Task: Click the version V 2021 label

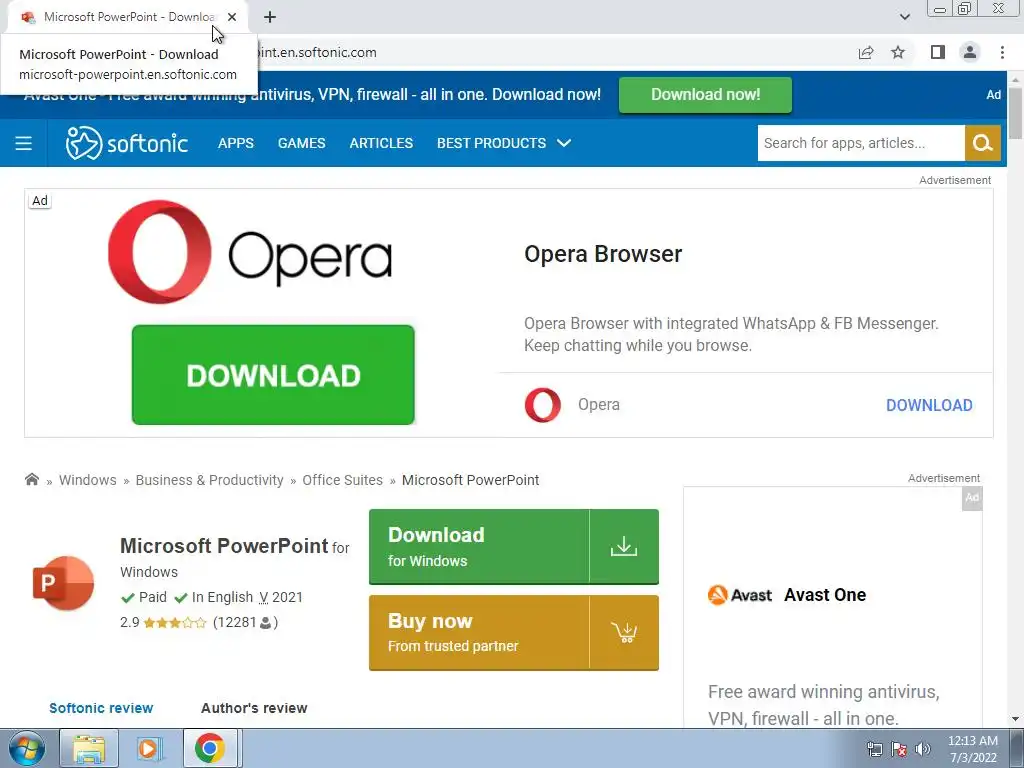Action: point(281,597)
